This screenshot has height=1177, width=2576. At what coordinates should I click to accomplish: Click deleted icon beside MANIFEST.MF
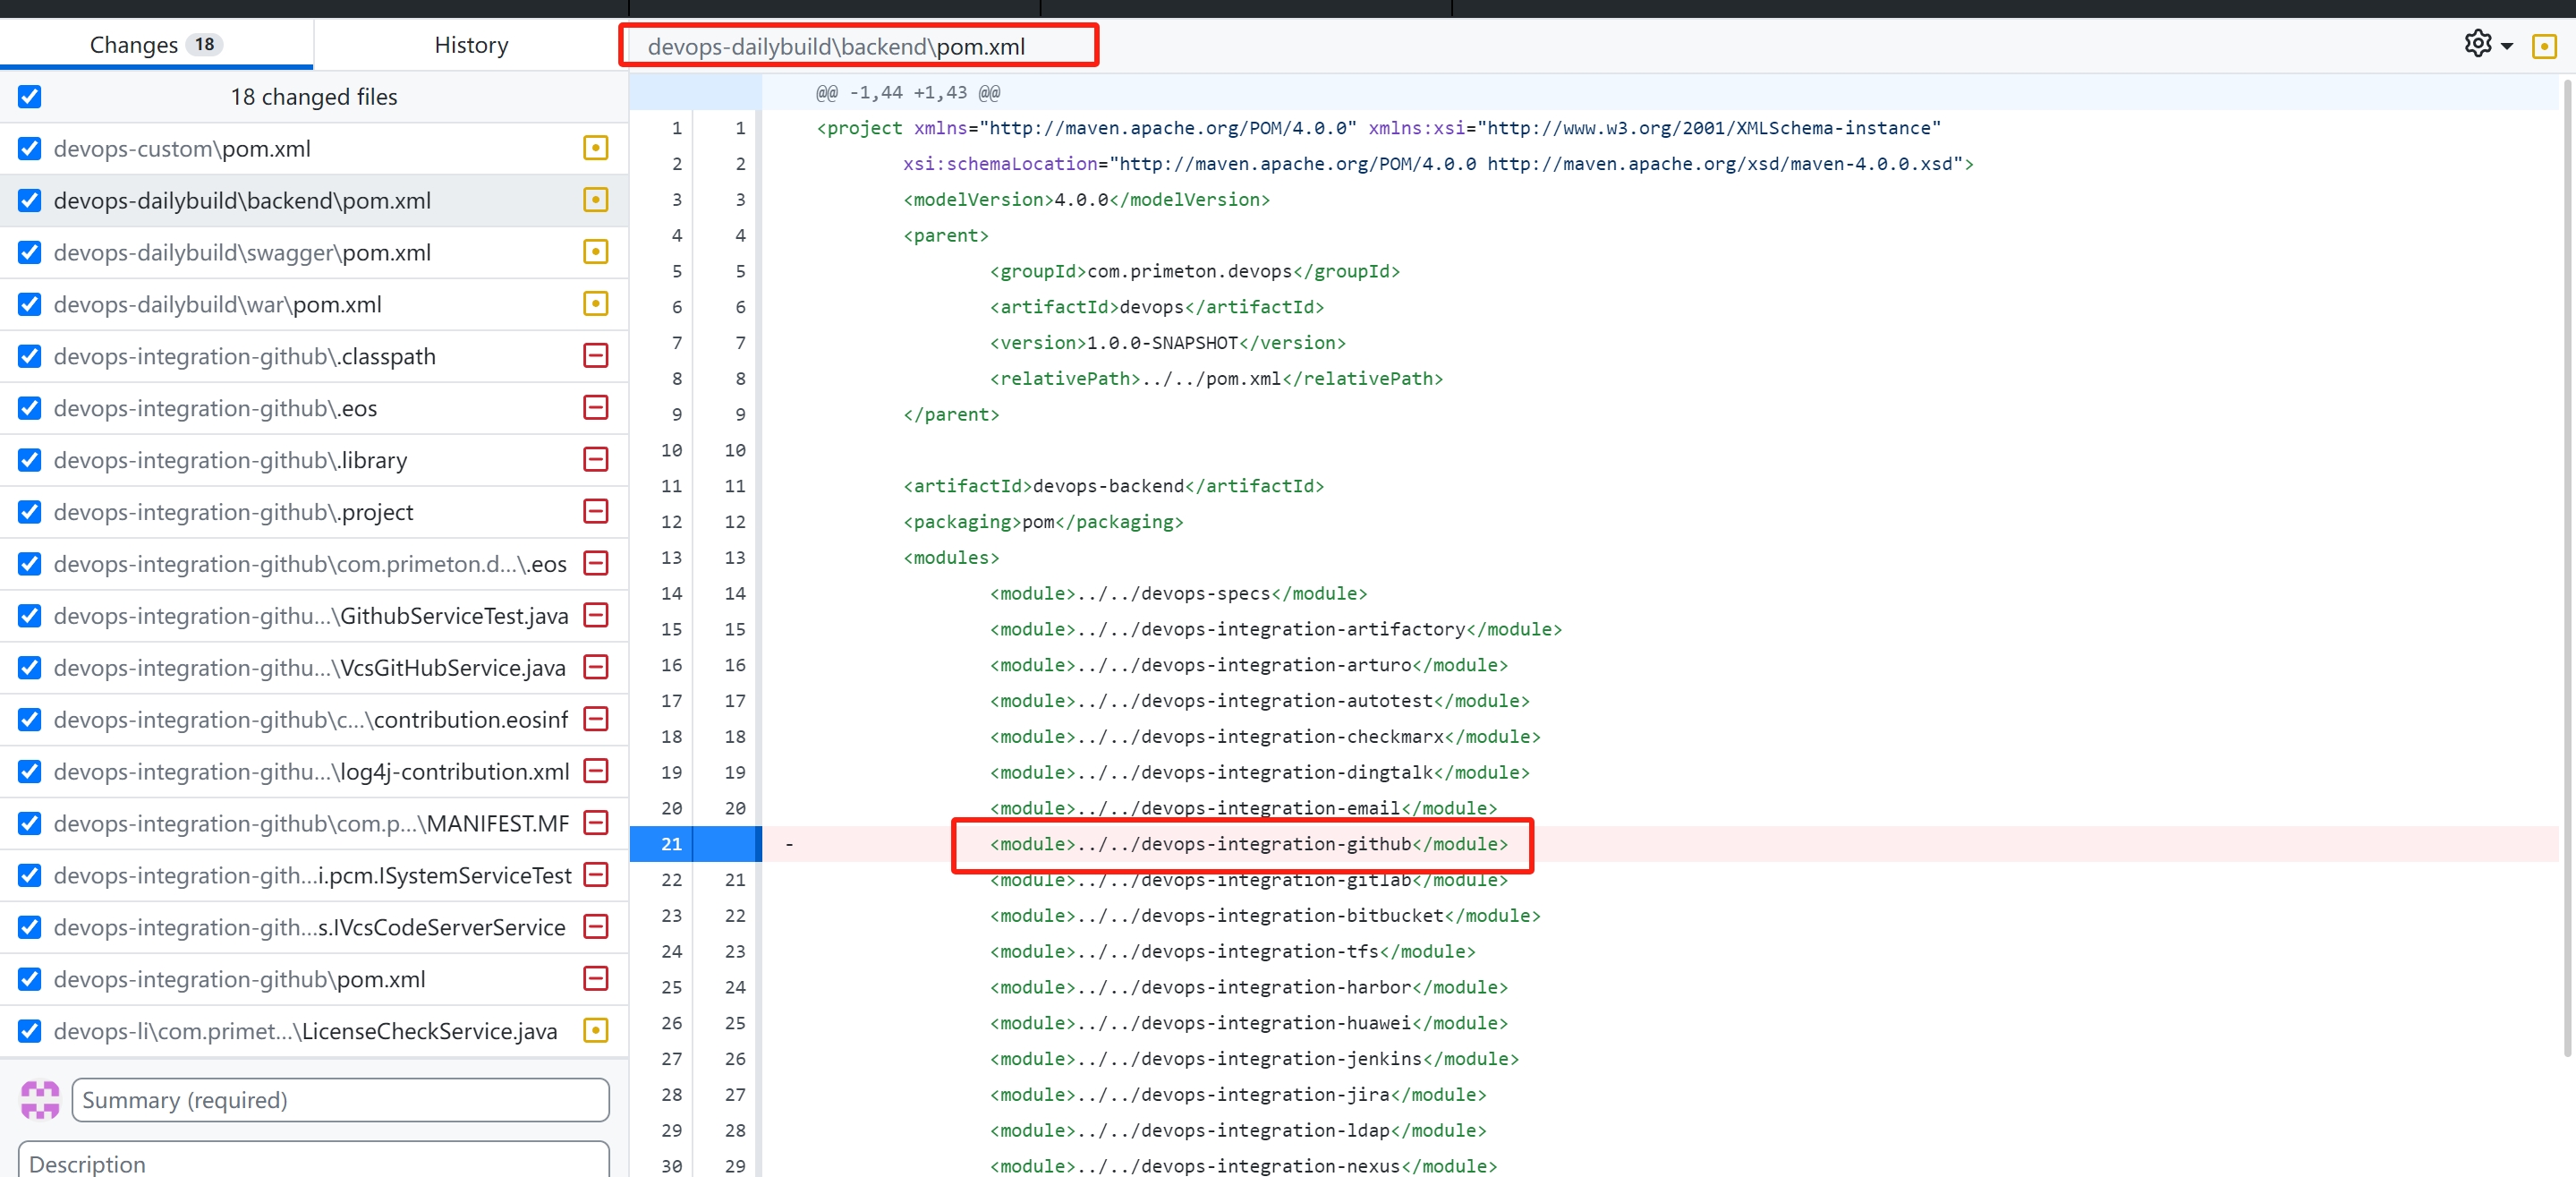pos(595,823)
